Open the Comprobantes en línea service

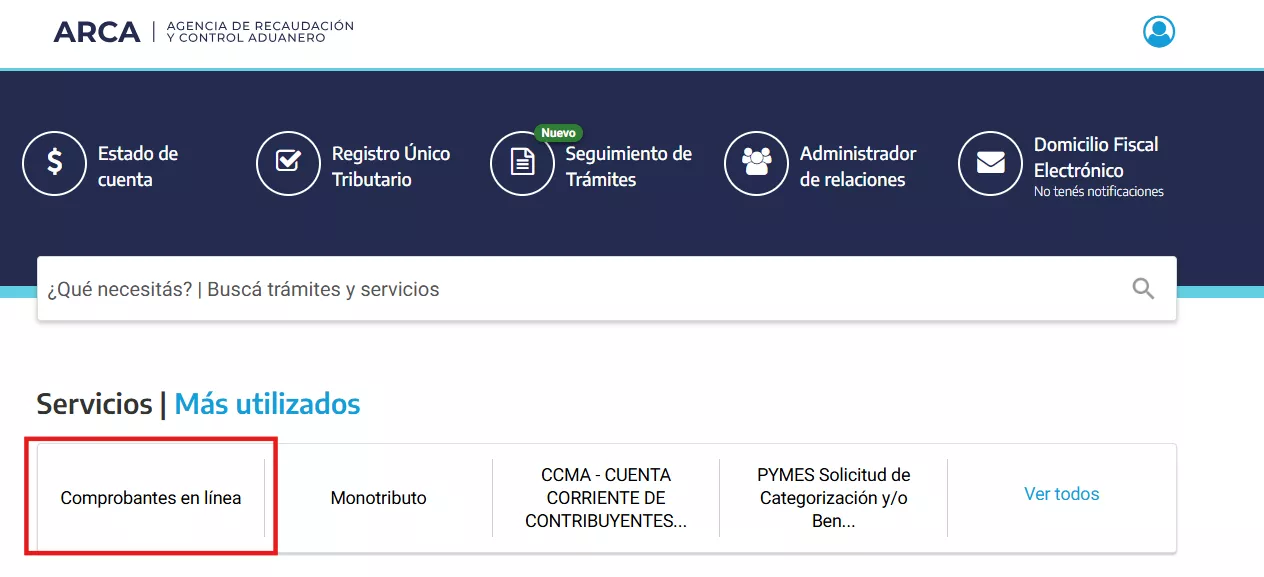pyautogui.click(x=150, y=497)
